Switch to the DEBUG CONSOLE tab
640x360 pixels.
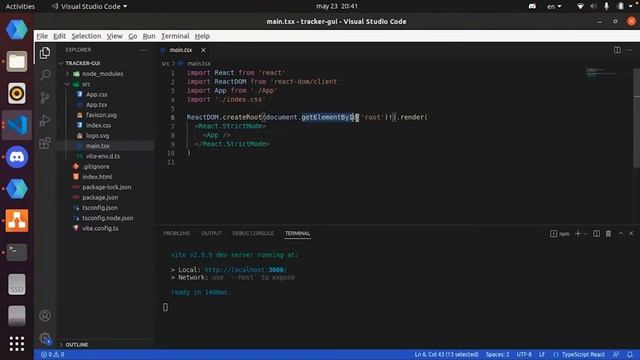pos(253,233)
